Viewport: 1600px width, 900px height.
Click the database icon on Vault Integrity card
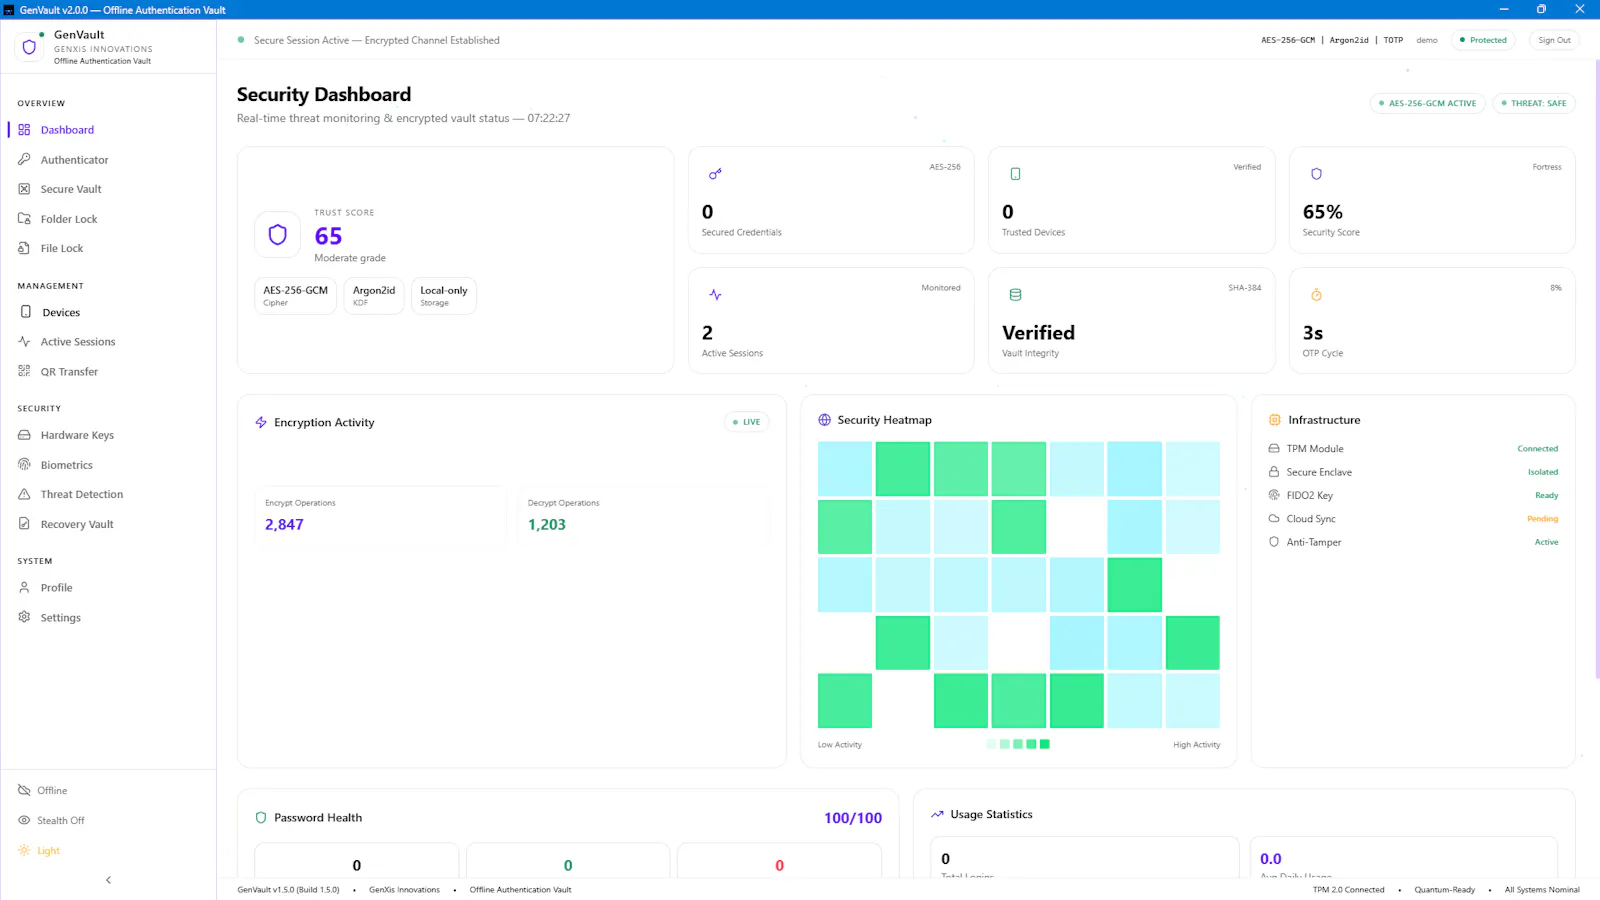tap(1015, 295)
